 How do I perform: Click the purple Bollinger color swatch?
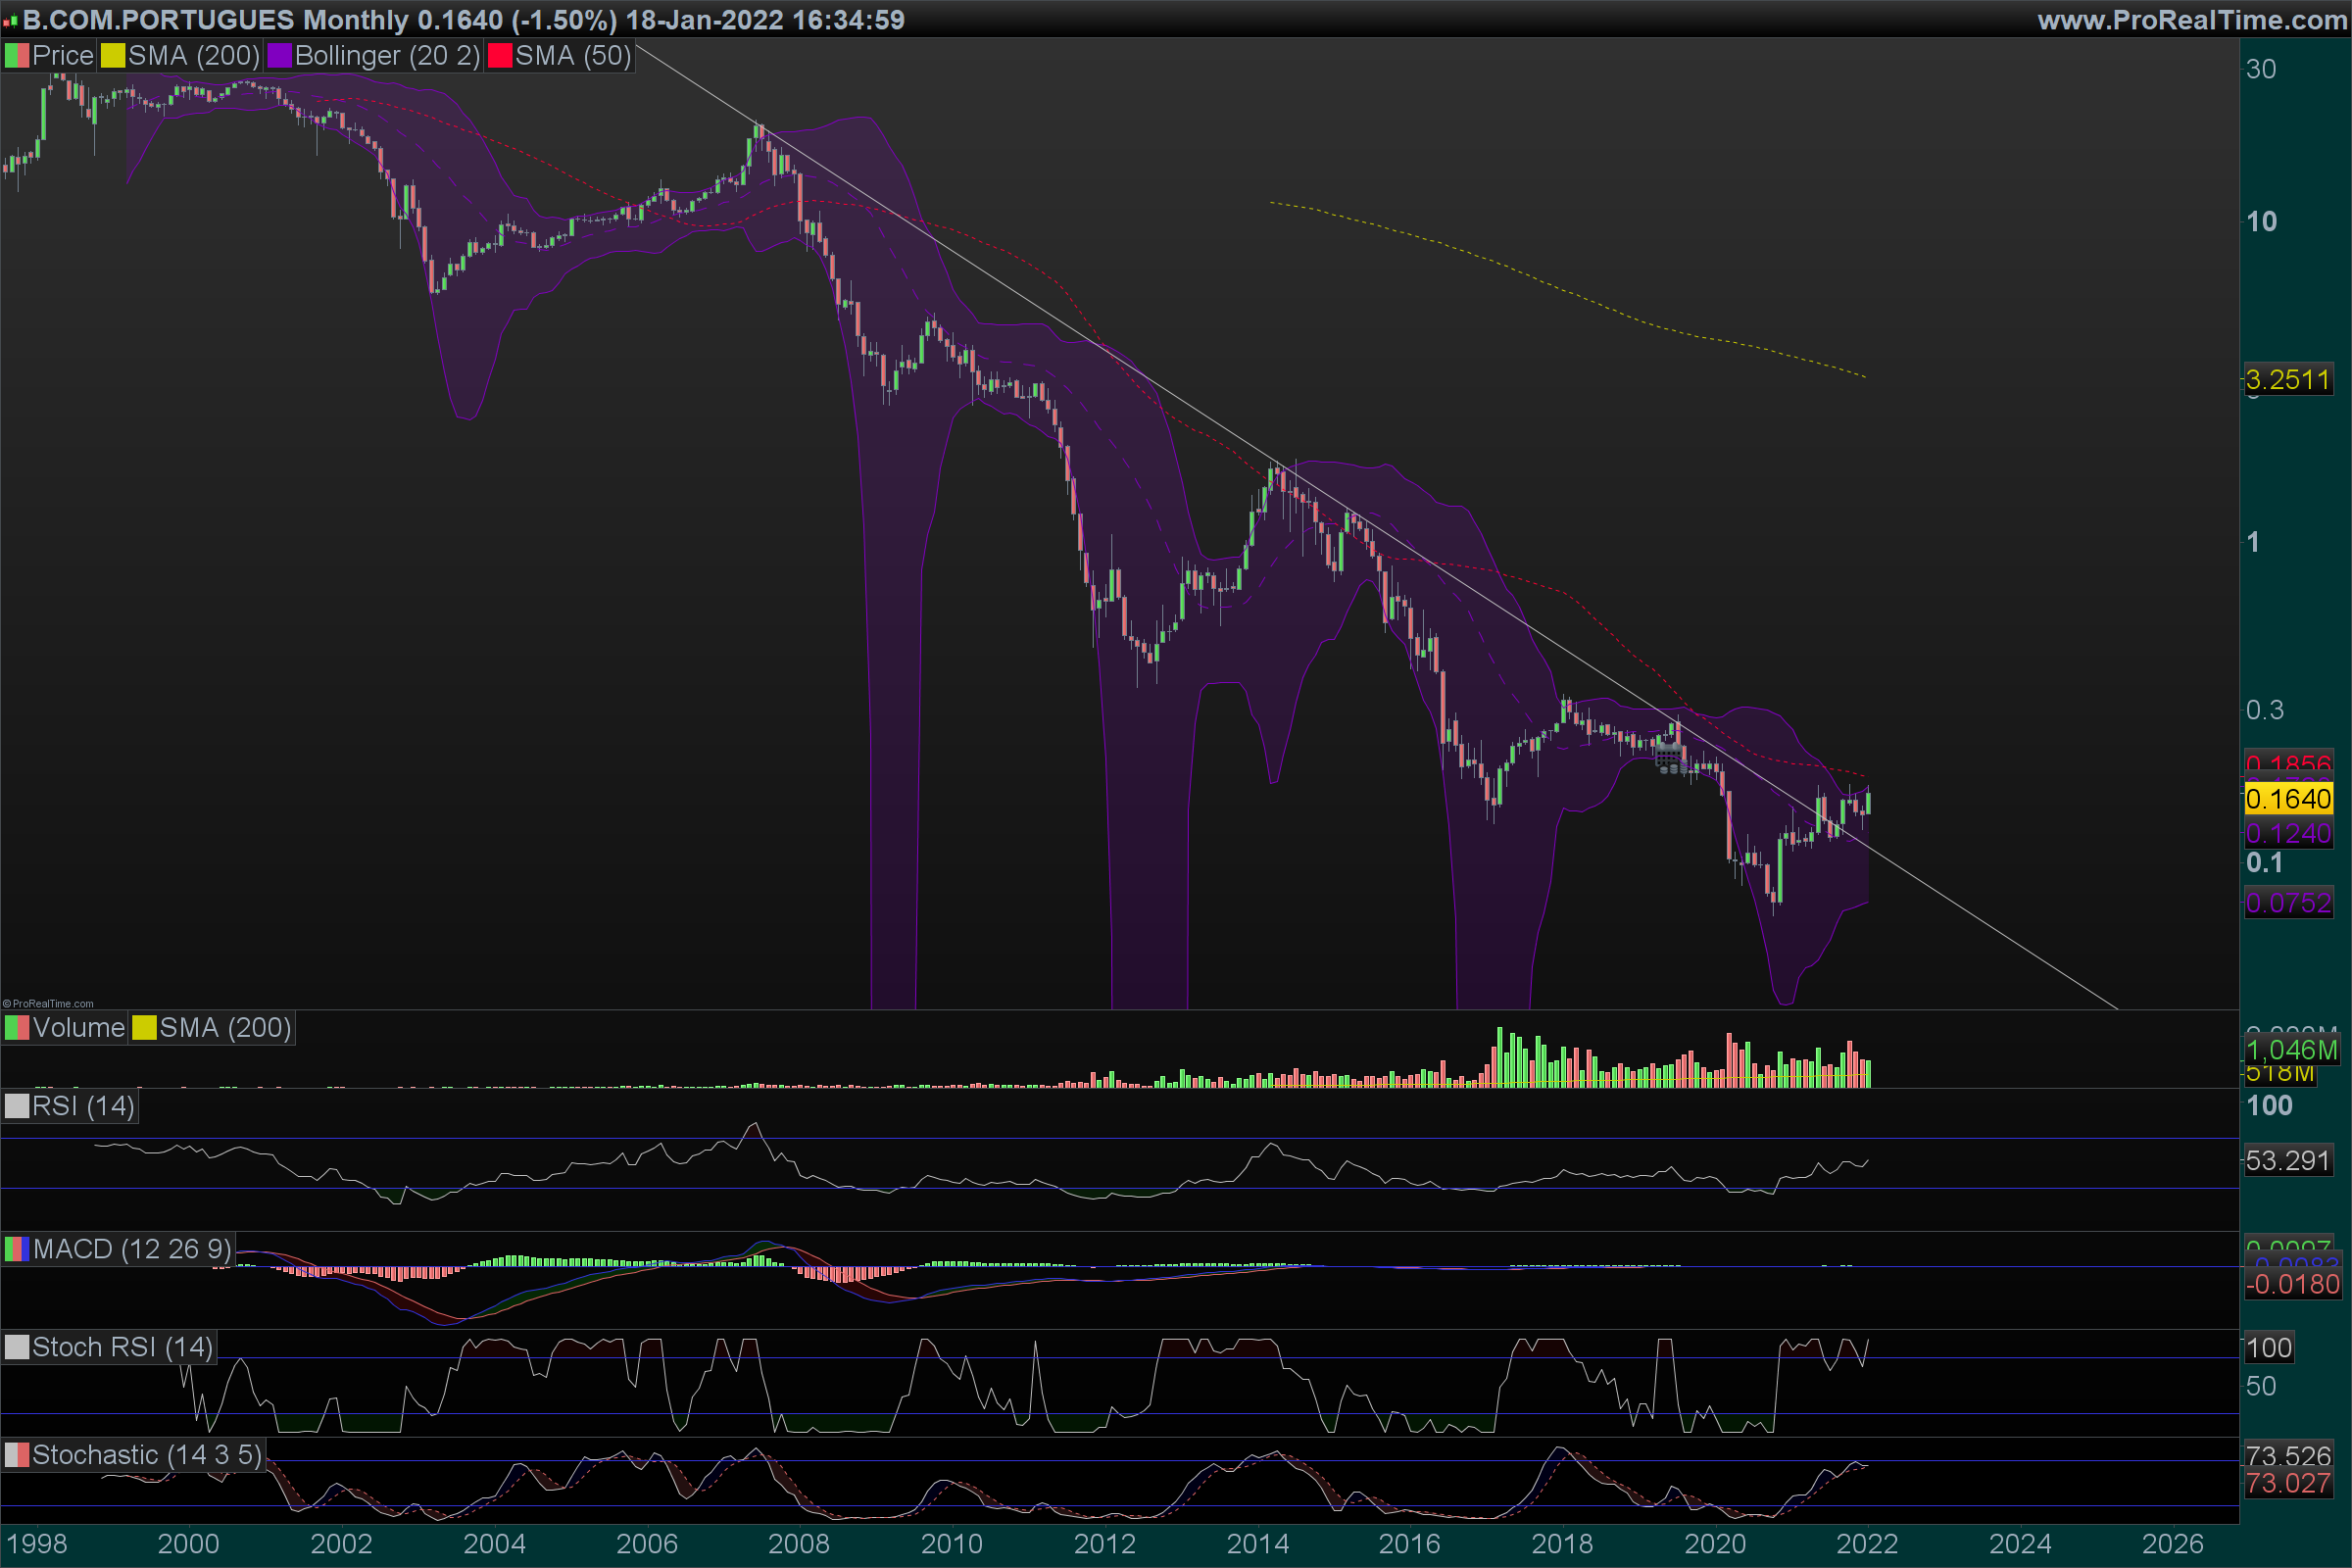pos(280,56)
